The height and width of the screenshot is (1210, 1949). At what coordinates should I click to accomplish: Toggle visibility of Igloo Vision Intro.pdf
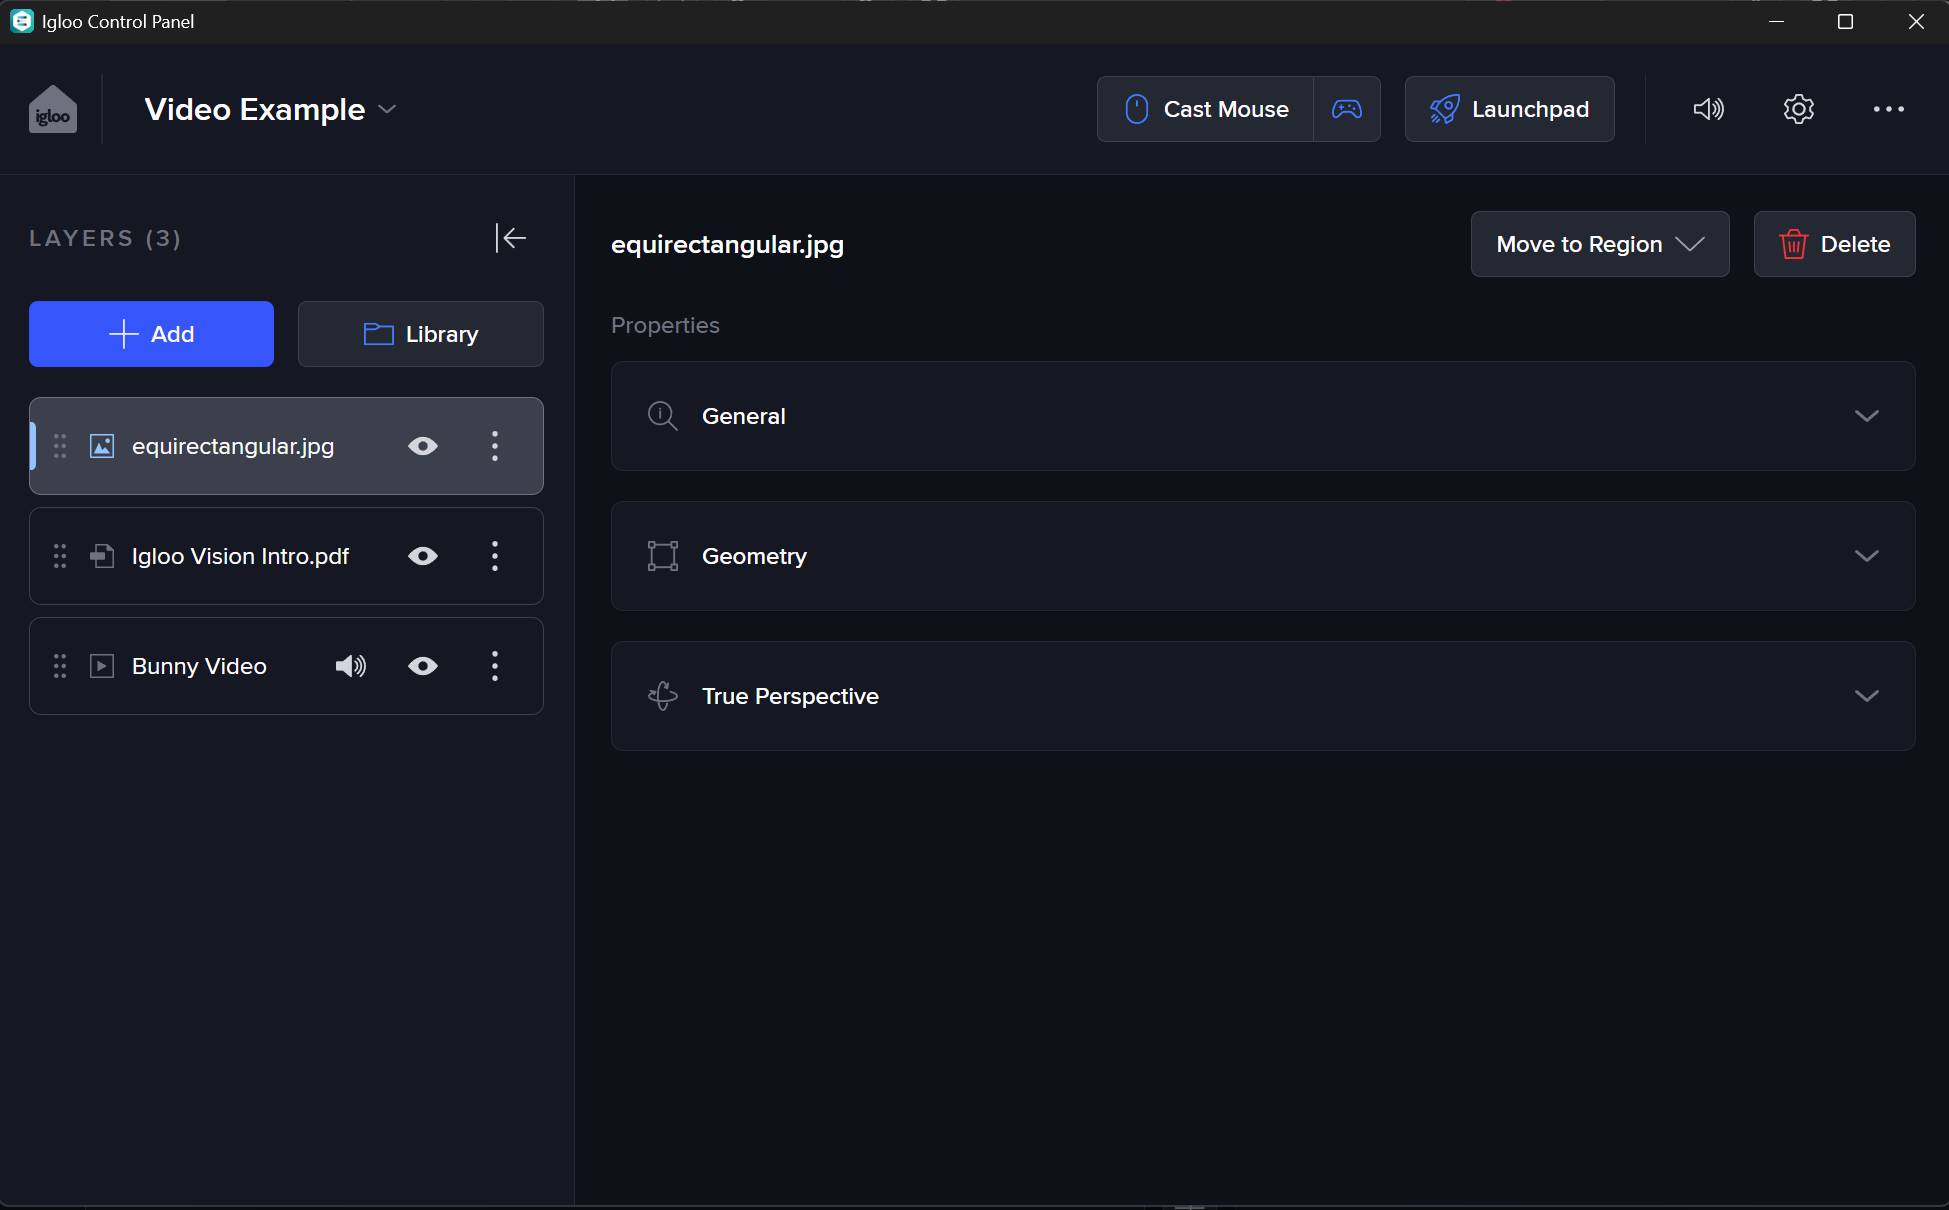point(423,556)
